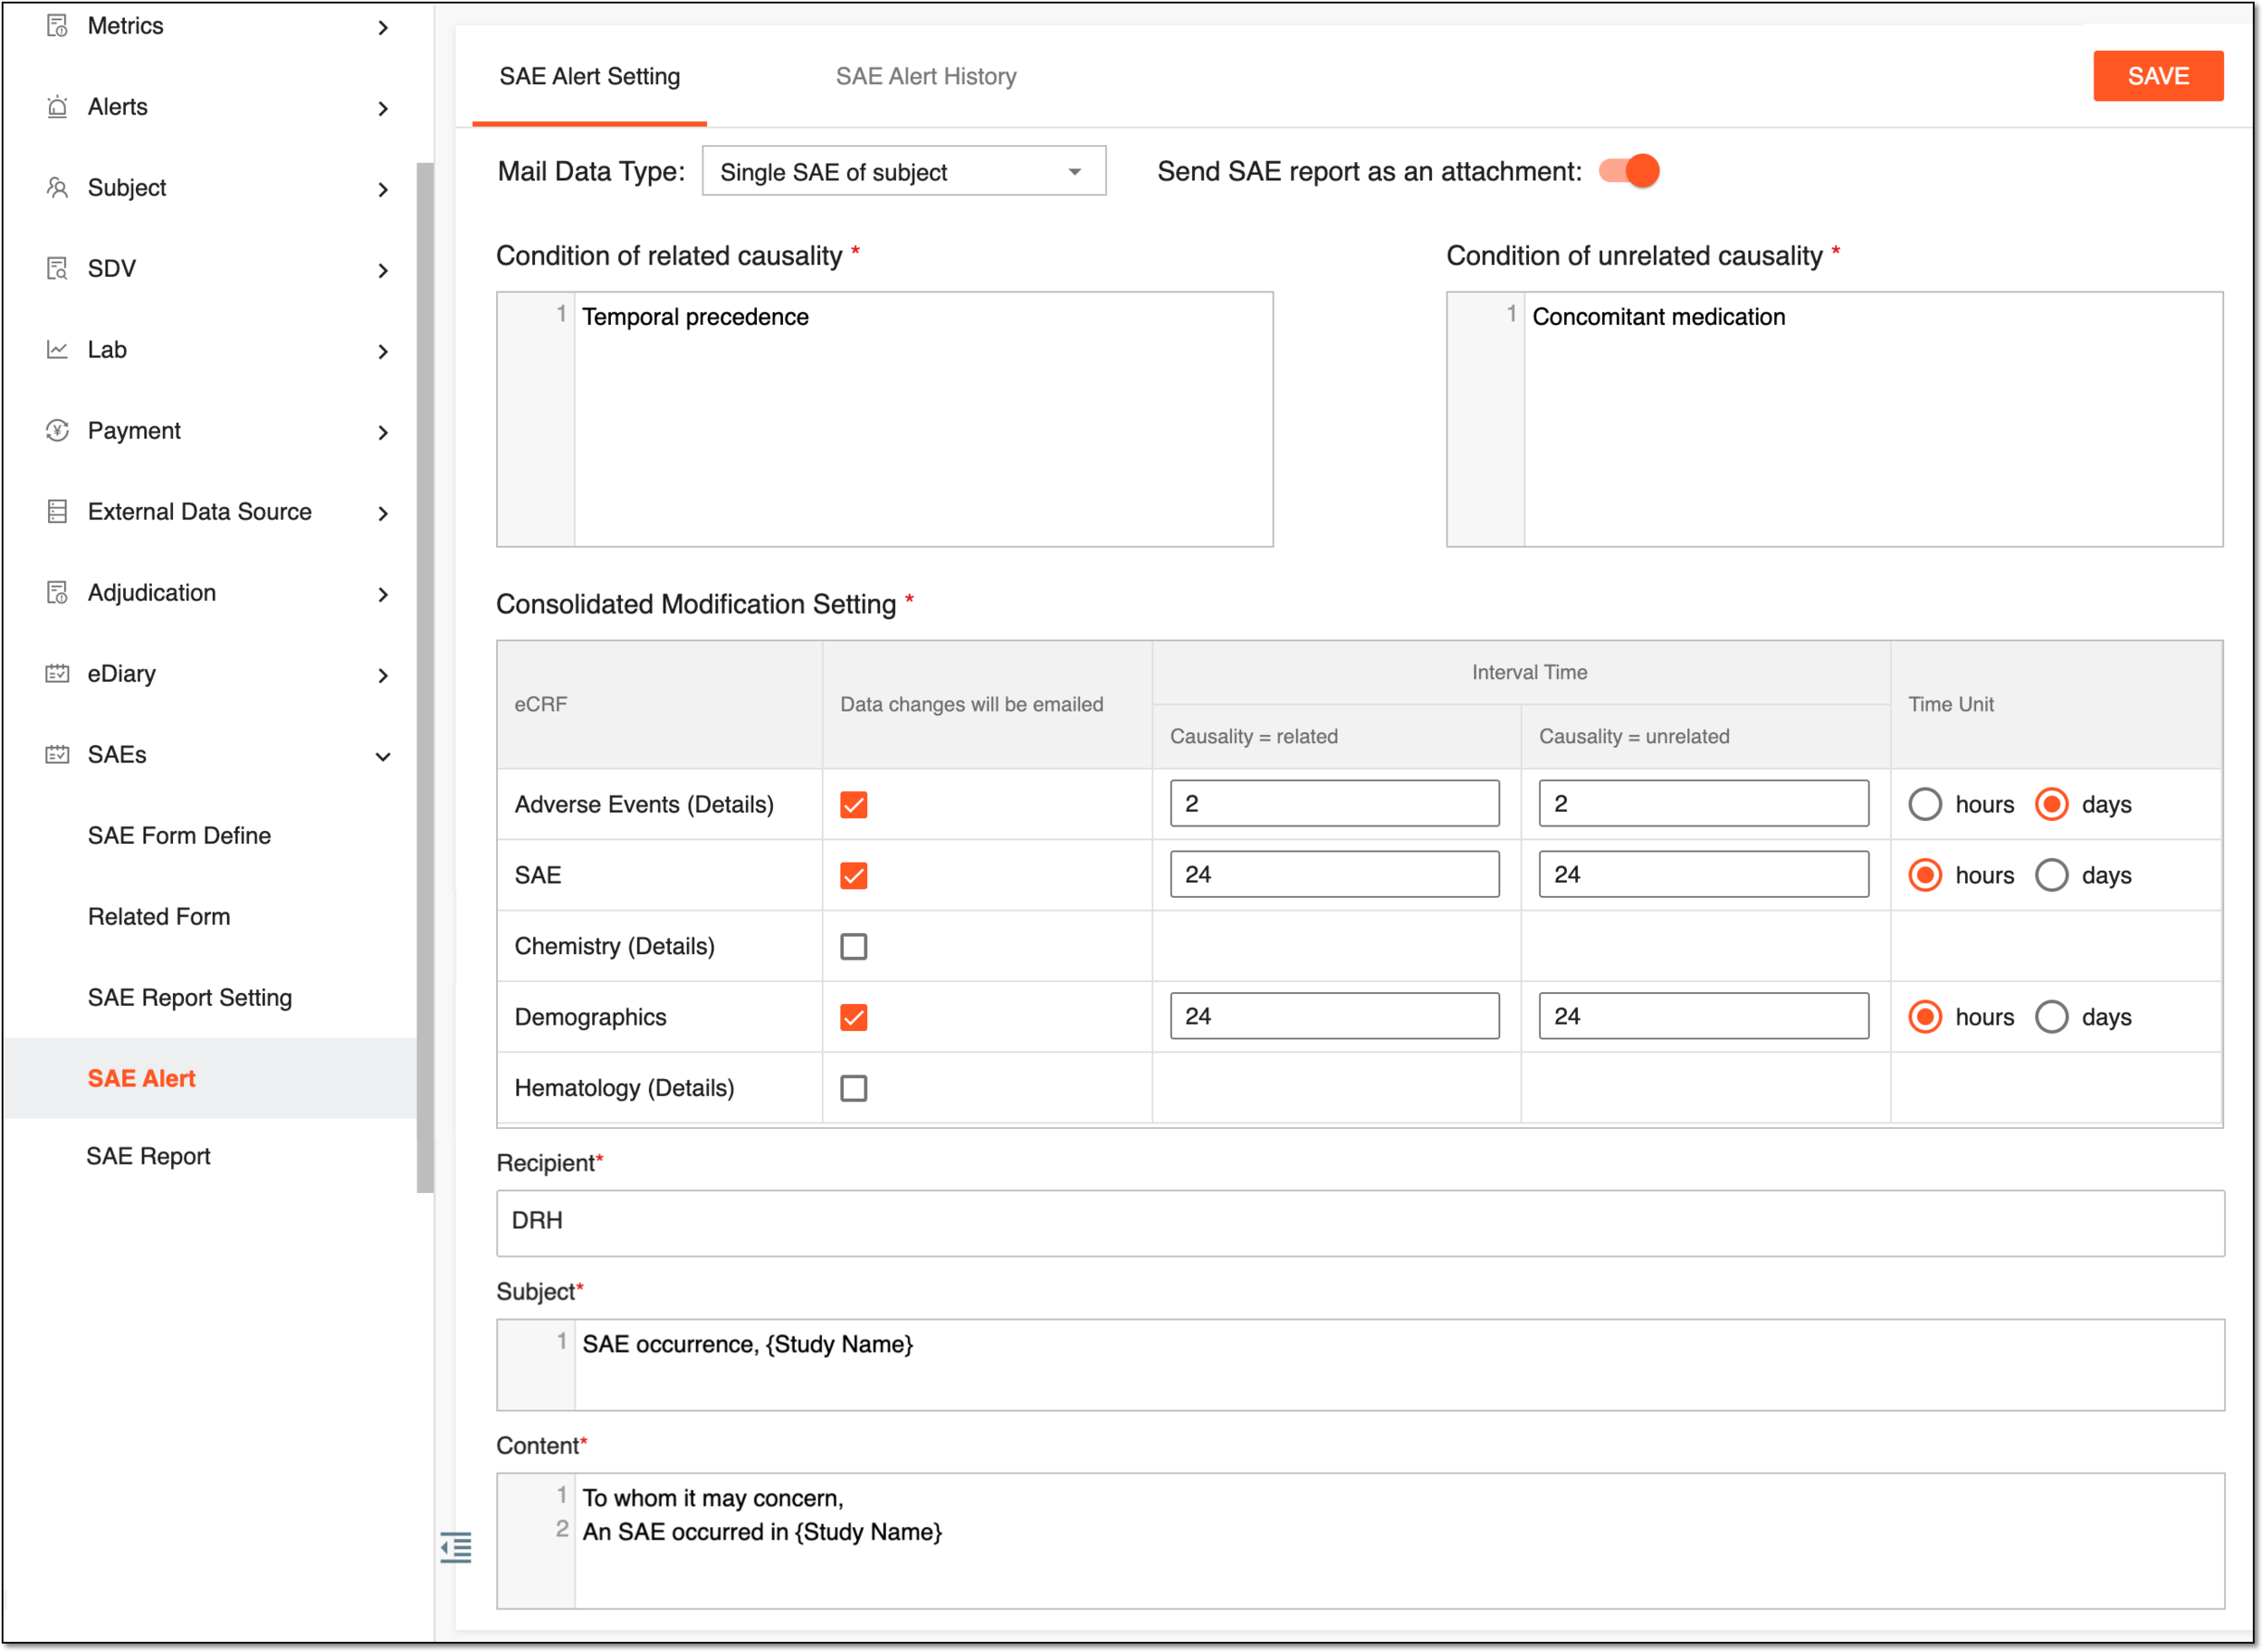Open Related Form submenu item
Viewport: 2263px width, 1652px height.
tap(159, 917)
